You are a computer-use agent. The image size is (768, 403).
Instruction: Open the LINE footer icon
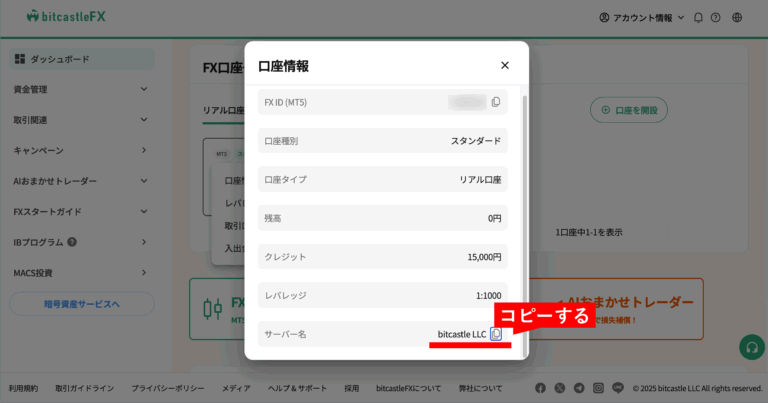tap(618, 388)
